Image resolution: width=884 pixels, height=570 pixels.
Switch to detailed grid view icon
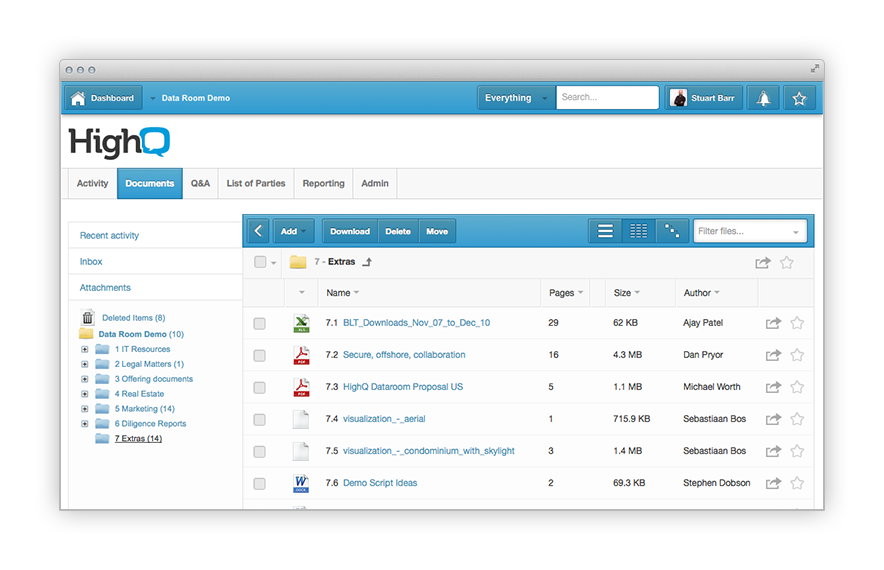click(638, 231)
